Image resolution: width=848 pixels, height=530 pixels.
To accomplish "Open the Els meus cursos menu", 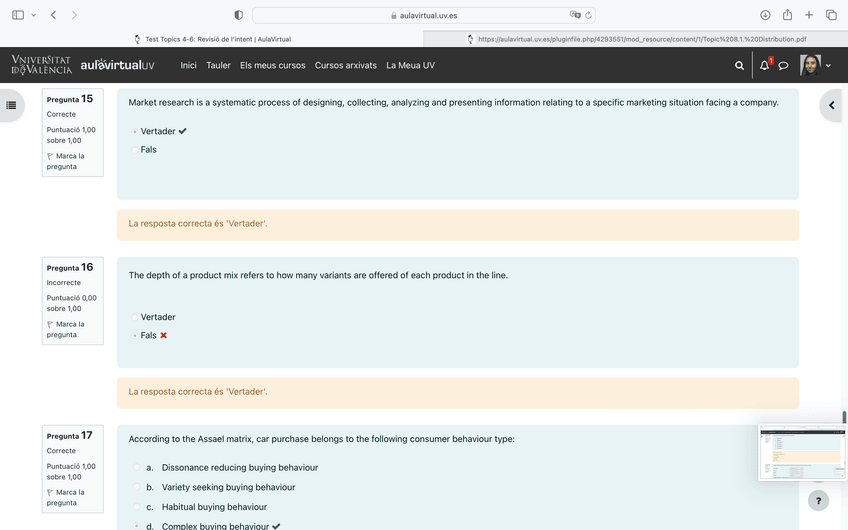I will click(x=272, y=65).
